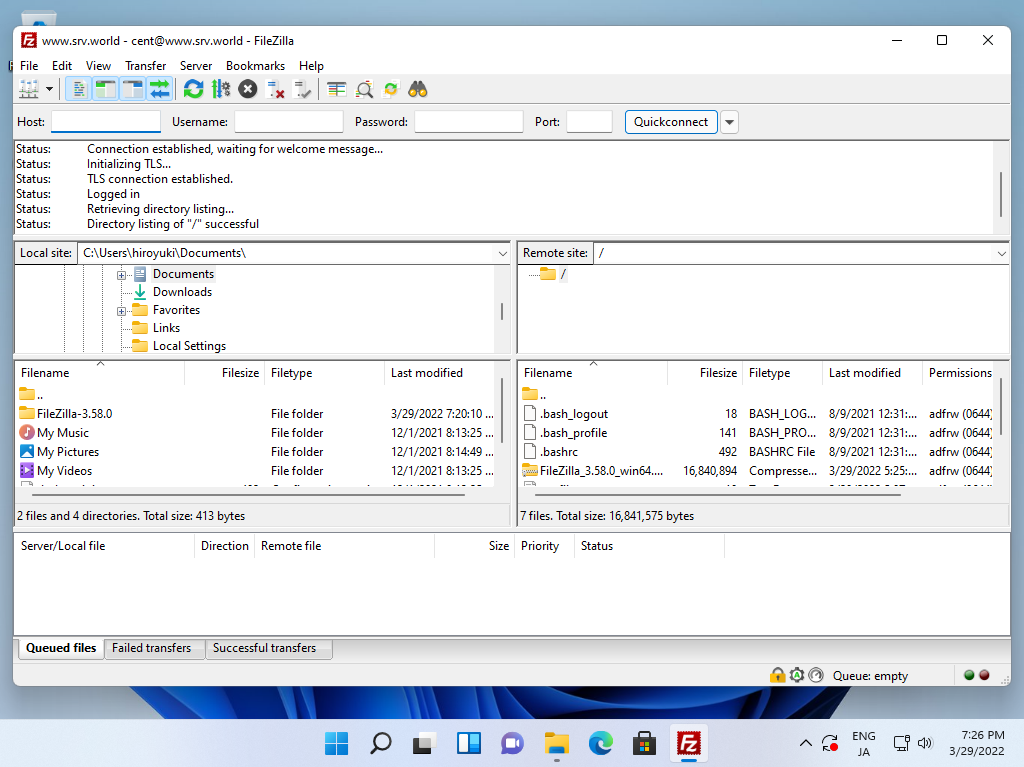
Task: Open the Local site path dropdown
Action: (x=502, y=254)
